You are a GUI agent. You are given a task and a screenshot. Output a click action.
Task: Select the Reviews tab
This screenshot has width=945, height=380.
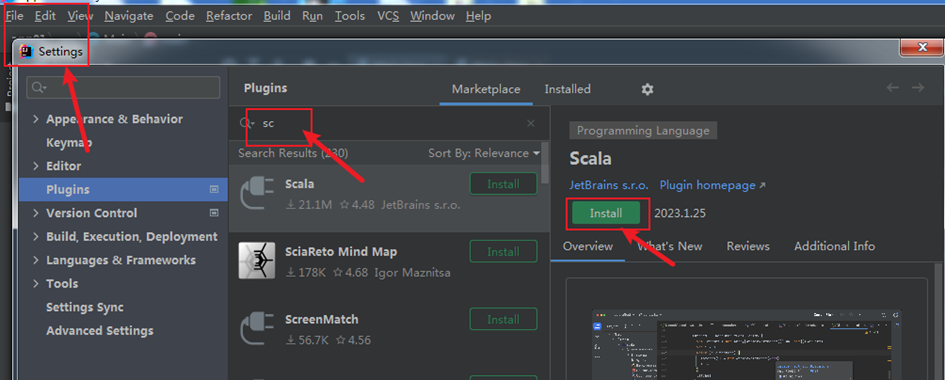[x=748, y=246]
